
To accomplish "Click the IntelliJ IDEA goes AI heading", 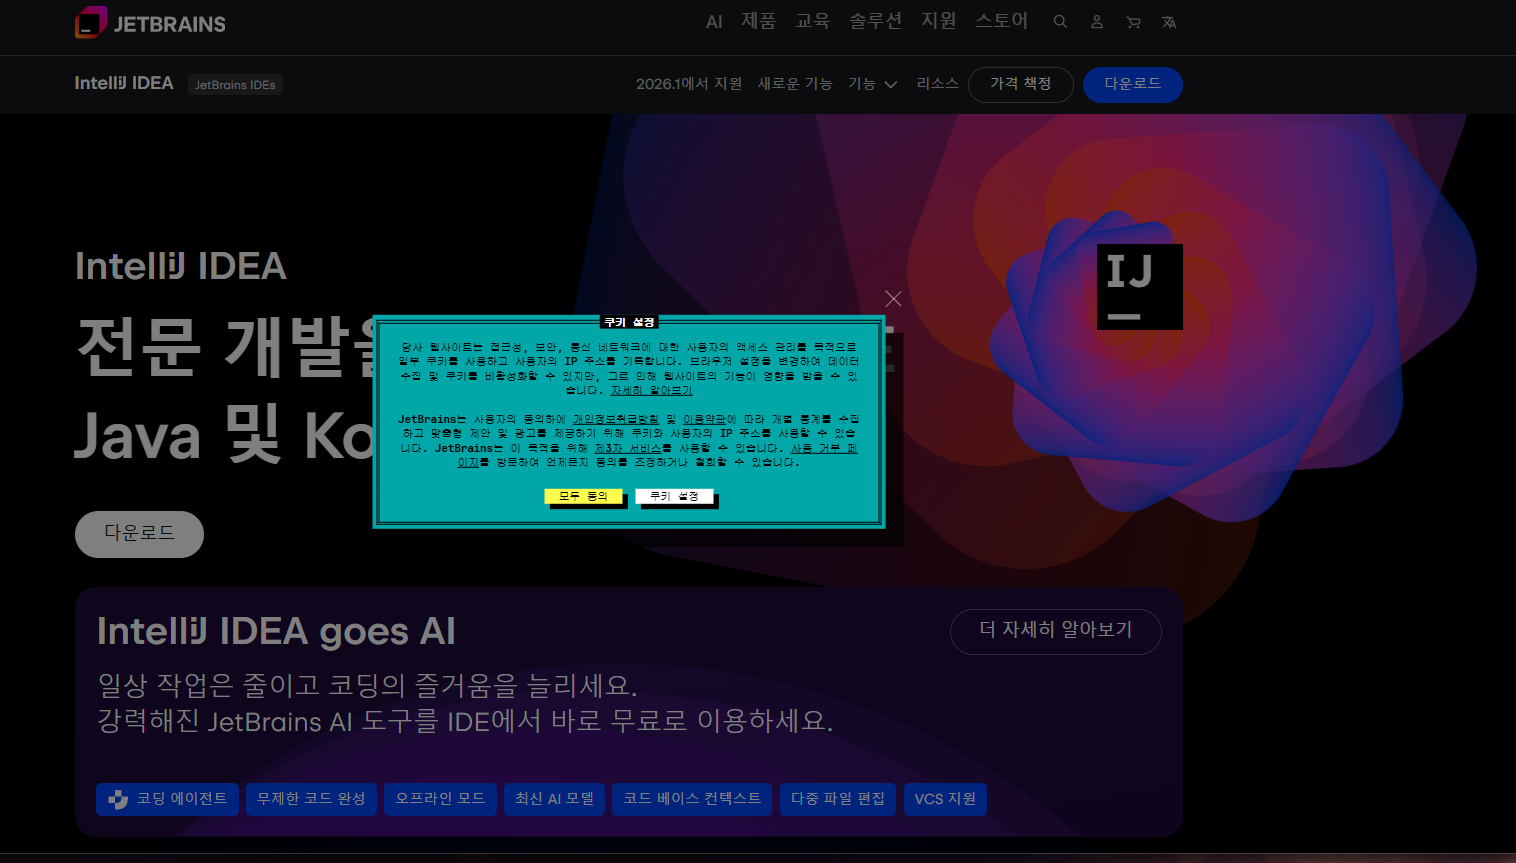I will pyautogui.click(x=276, y=632).
